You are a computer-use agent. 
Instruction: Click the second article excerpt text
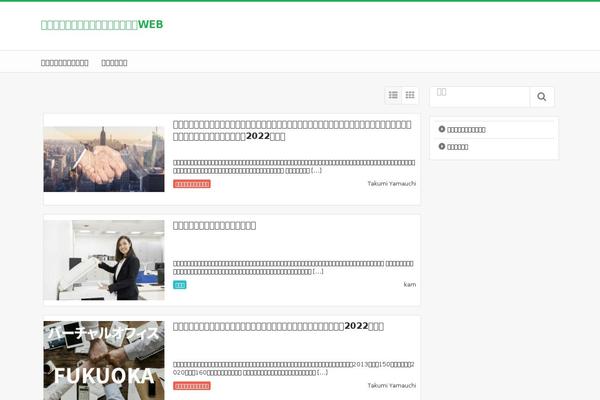293,268
